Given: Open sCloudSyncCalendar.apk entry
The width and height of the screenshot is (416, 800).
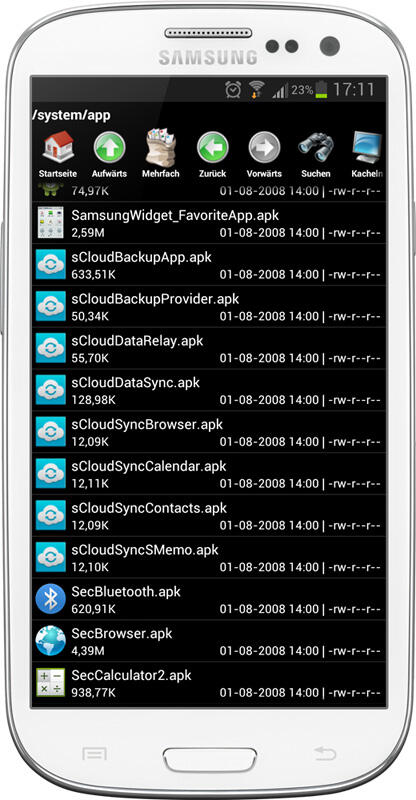Looking at the screenshot, I should click(209, 474).
